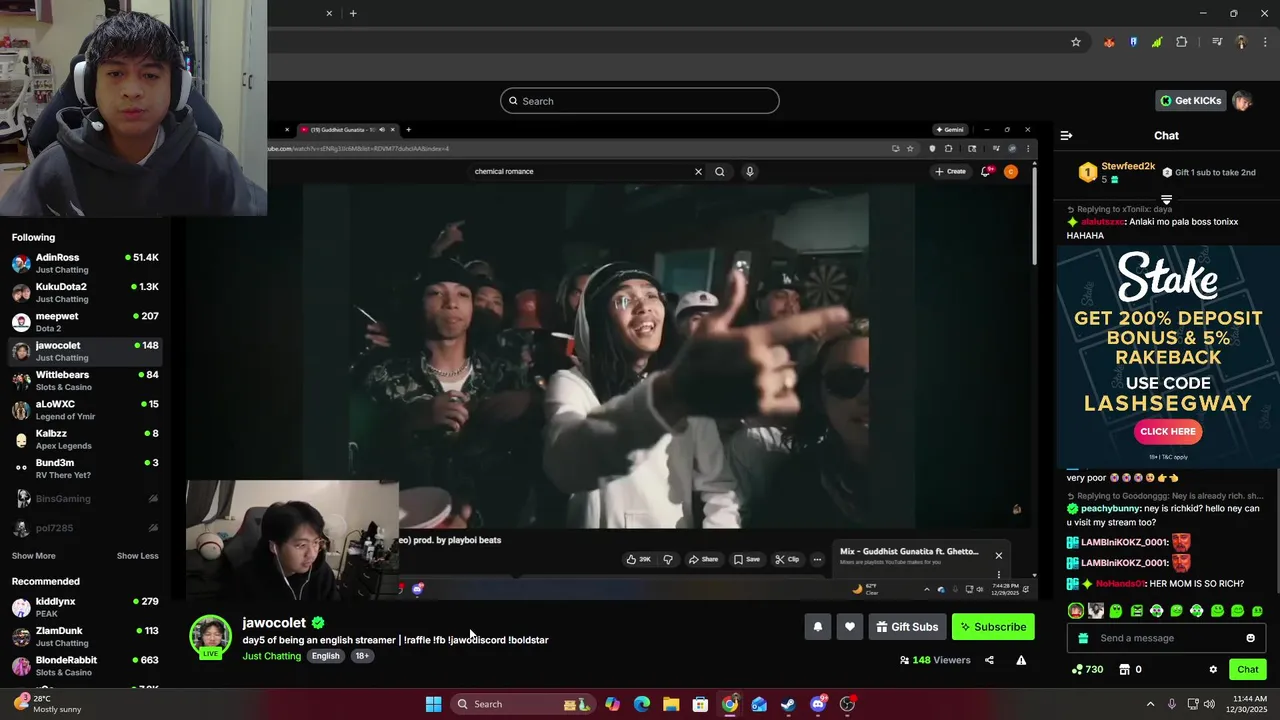Like the embedded YouTube video 39K

click(x=638, y=559)
